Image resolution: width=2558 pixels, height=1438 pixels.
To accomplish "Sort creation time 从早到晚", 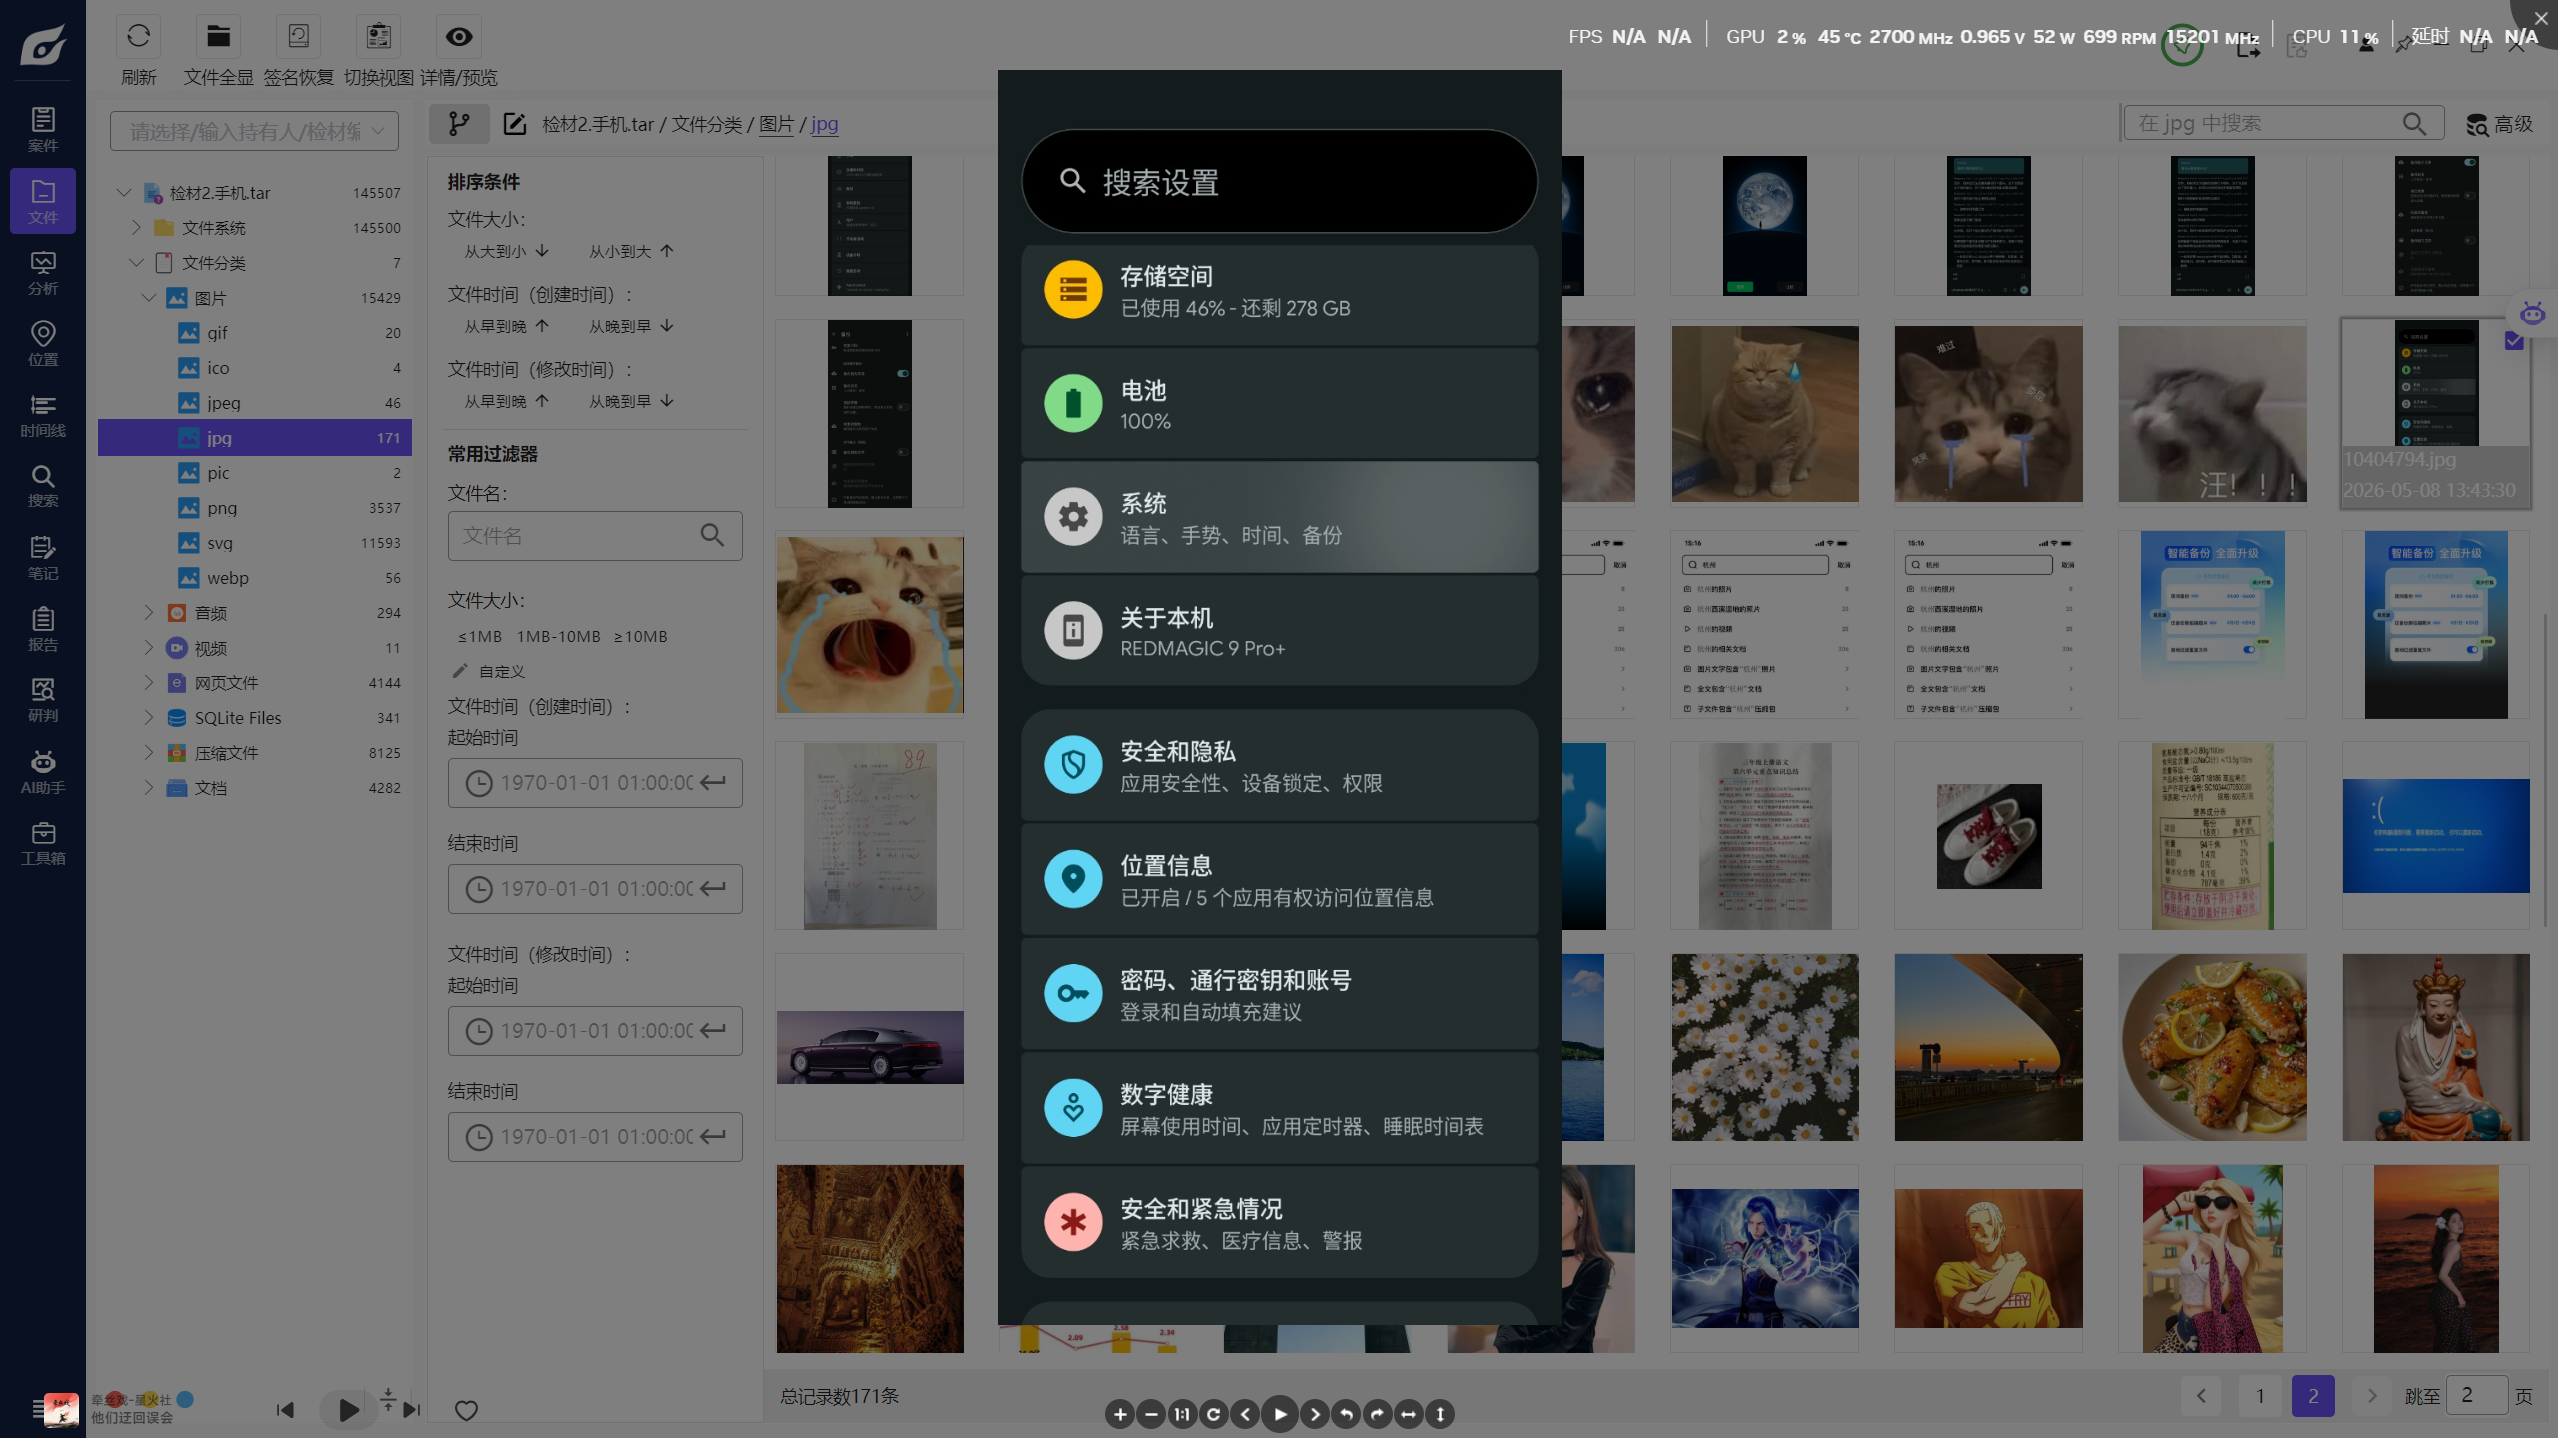I will coord(506,326).
